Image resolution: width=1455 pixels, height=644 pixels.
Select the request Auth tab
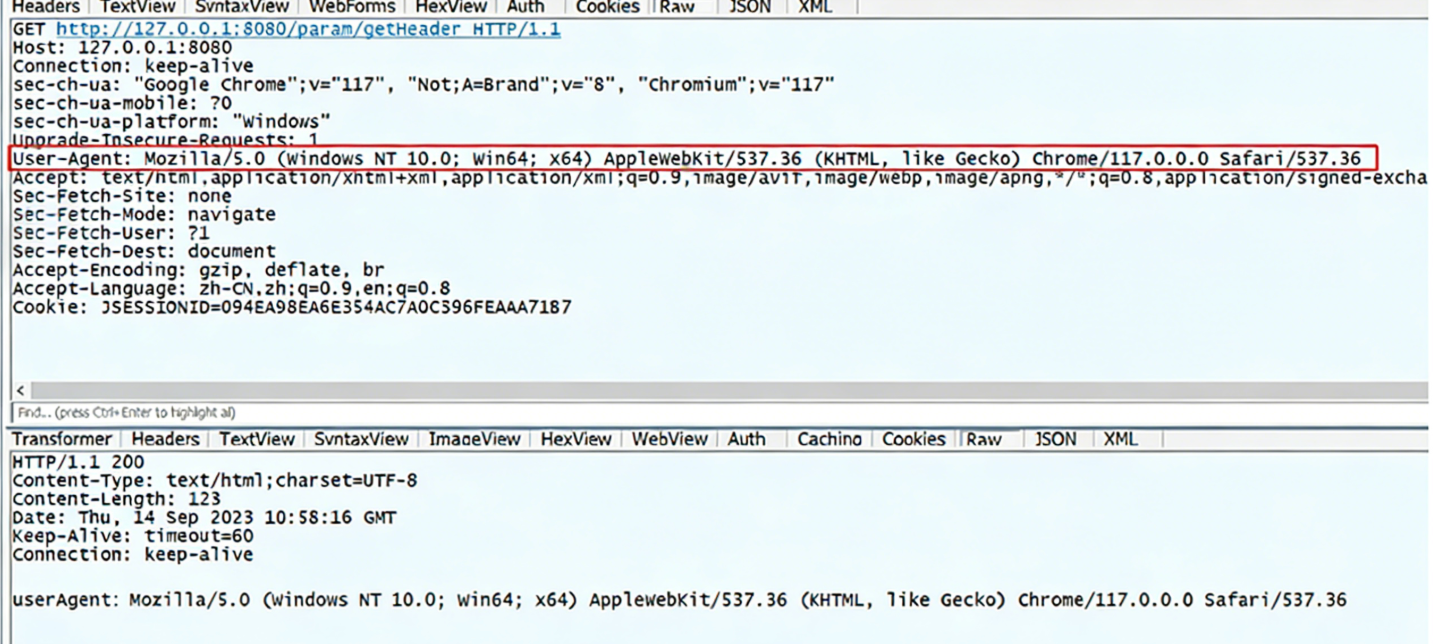coord(525,6)
